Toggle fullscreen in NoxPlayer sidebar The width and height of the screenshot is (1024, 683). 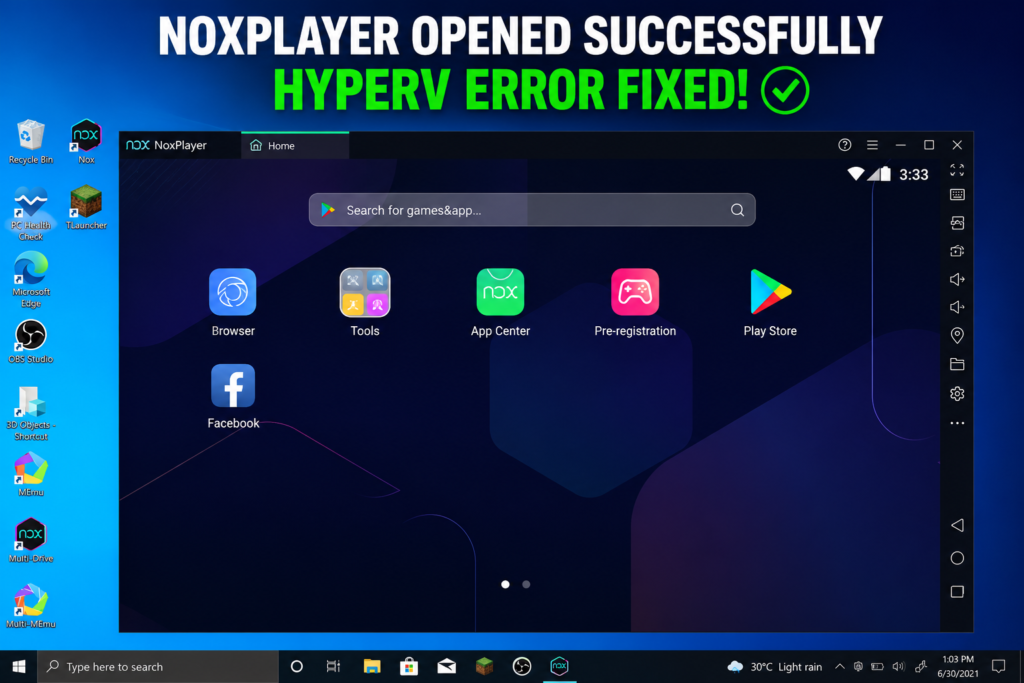(957, 170)
